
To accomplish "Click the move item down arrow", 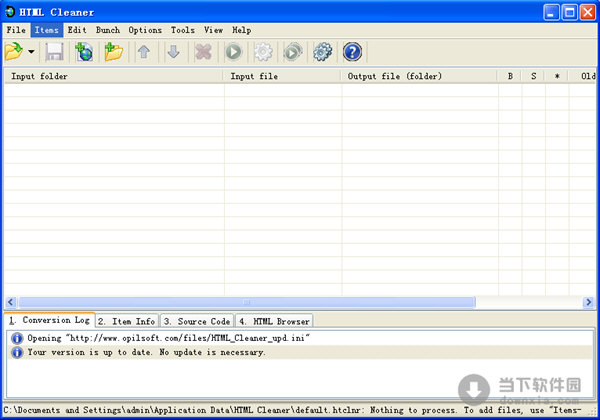I will point(173,52).
